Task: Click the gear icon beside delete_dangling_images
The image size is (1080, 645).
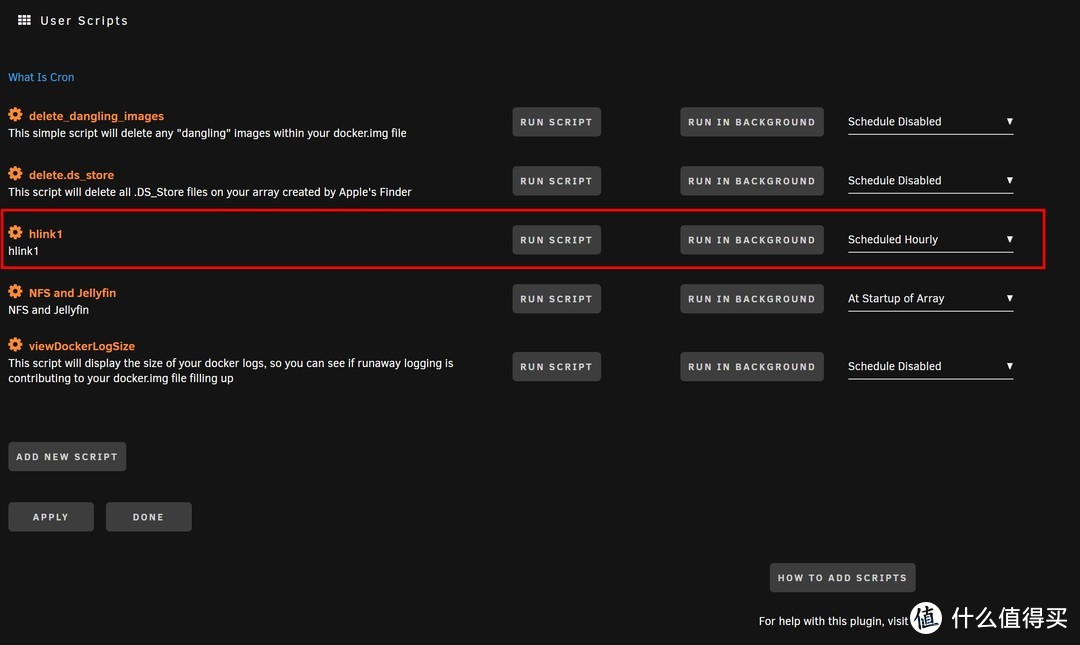Action: (15, 115)
